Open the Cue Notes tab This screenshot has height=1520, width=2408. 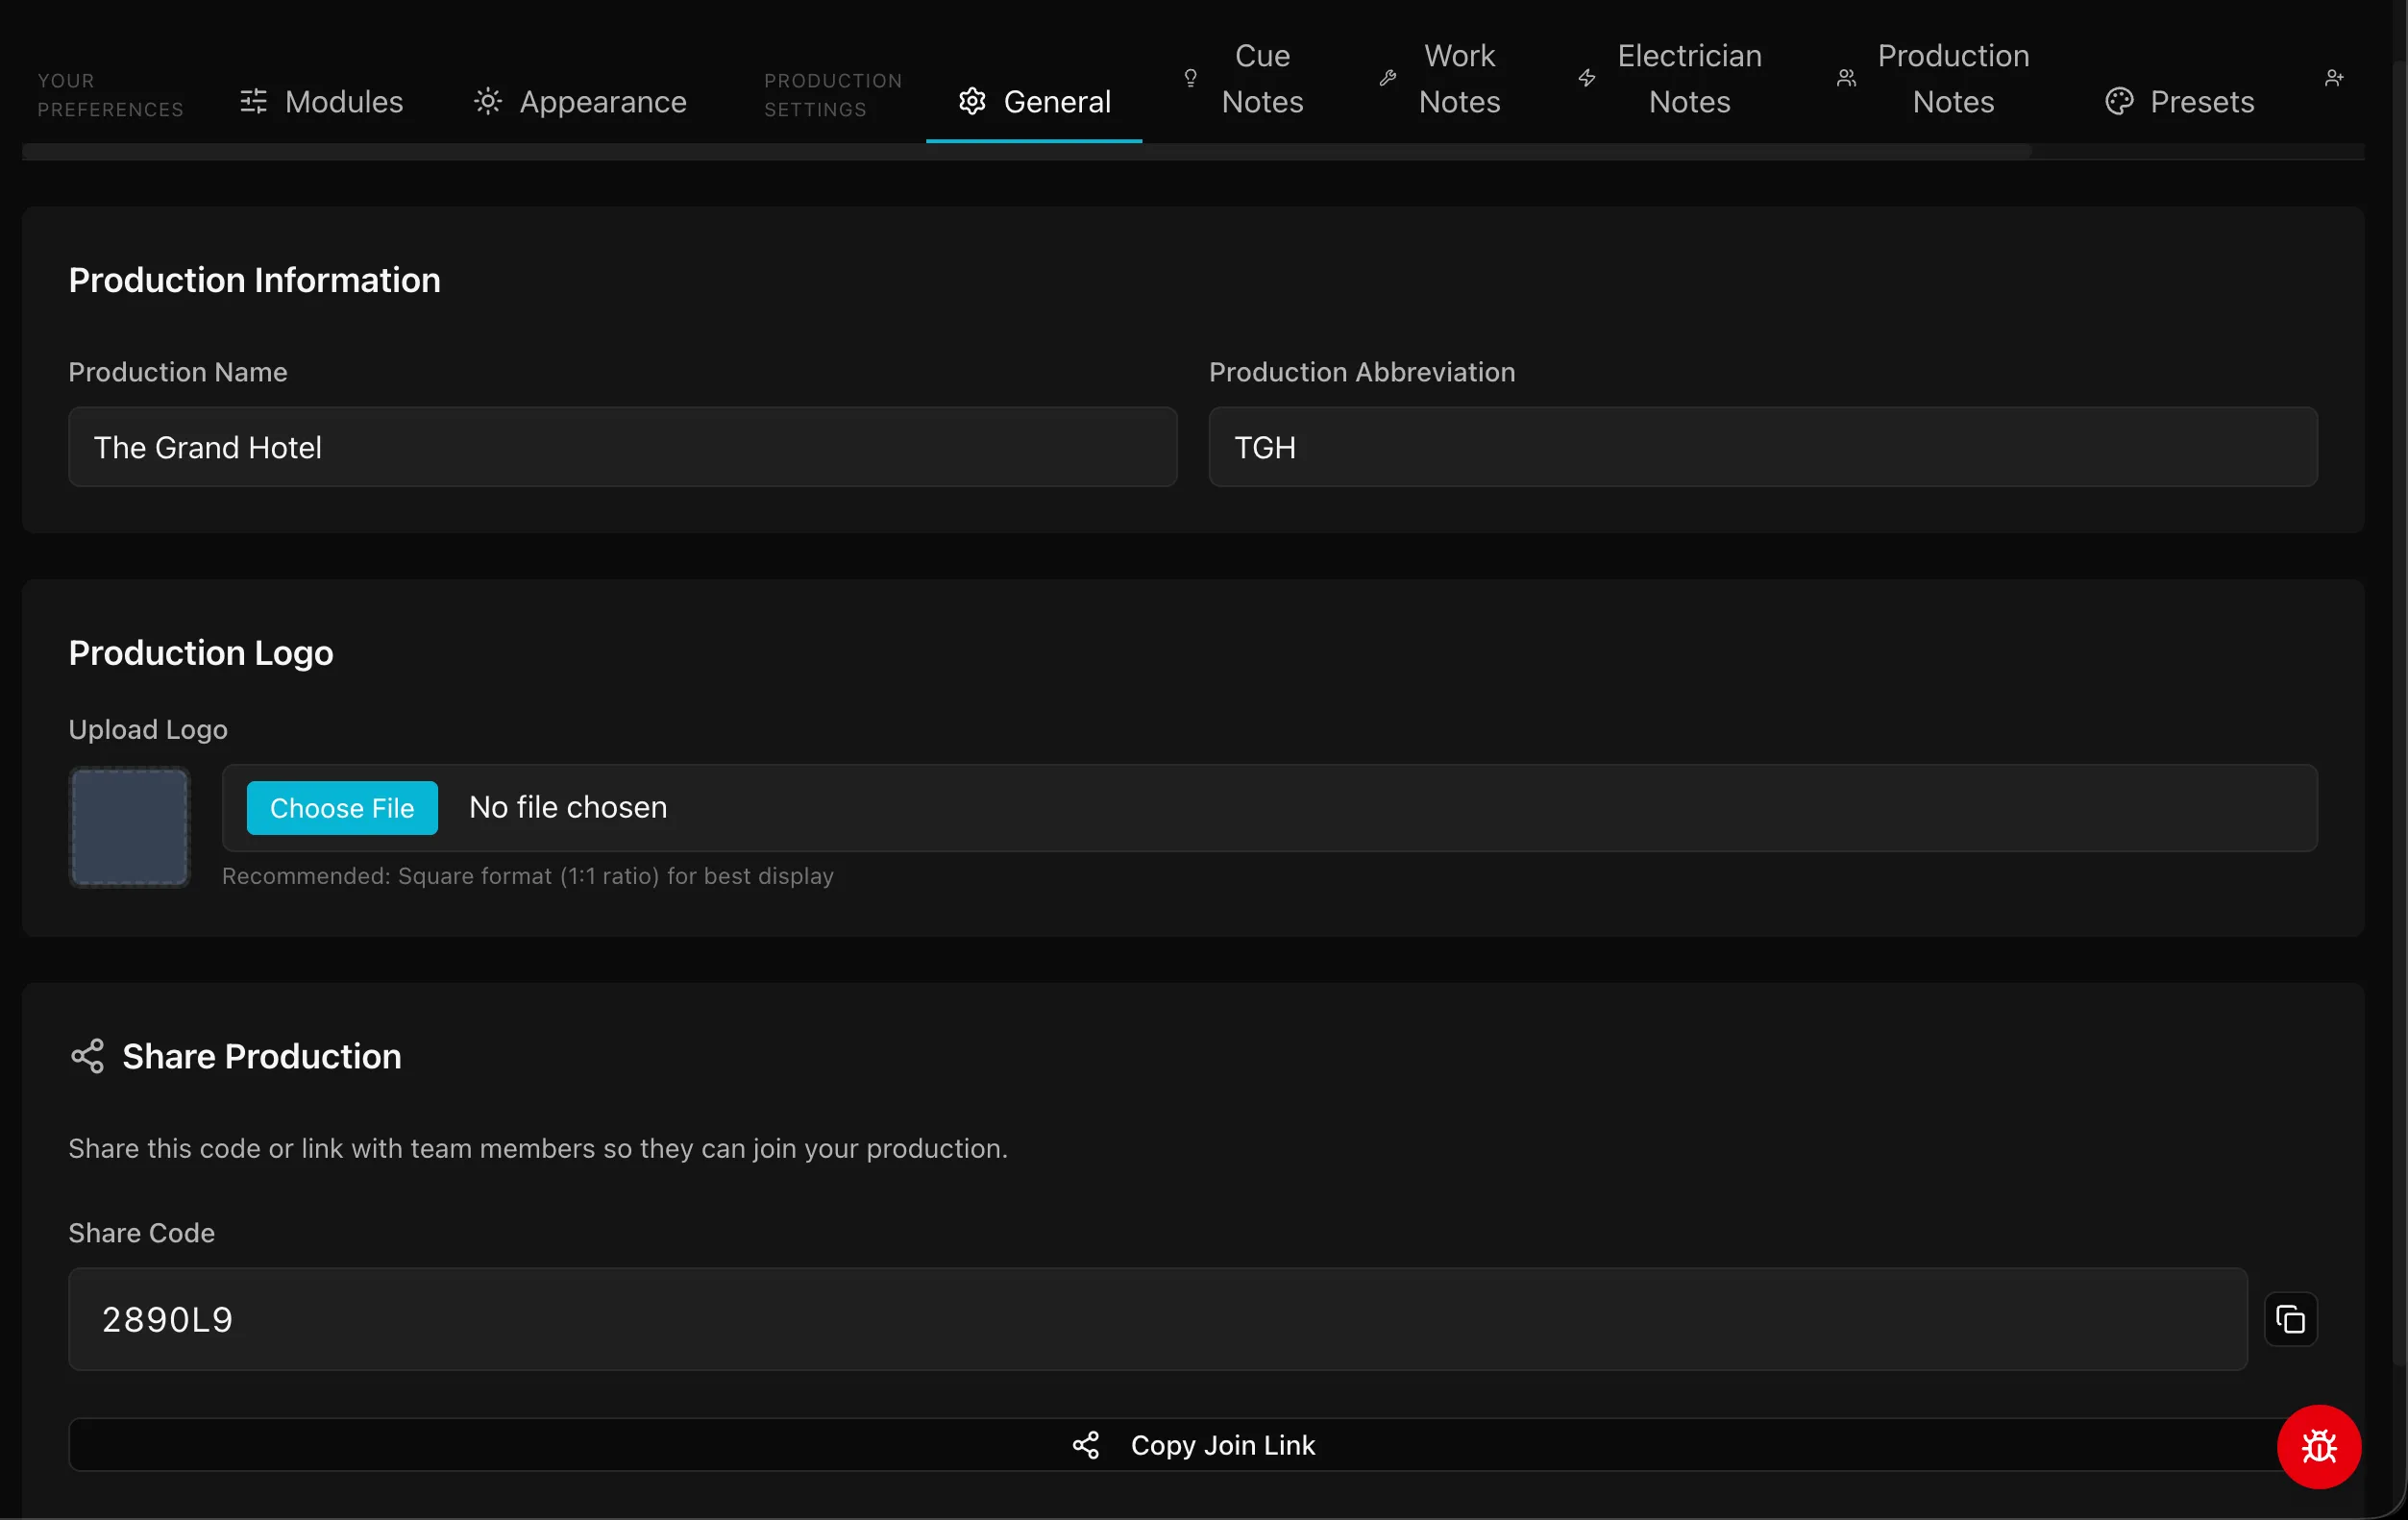(1243, 78)
